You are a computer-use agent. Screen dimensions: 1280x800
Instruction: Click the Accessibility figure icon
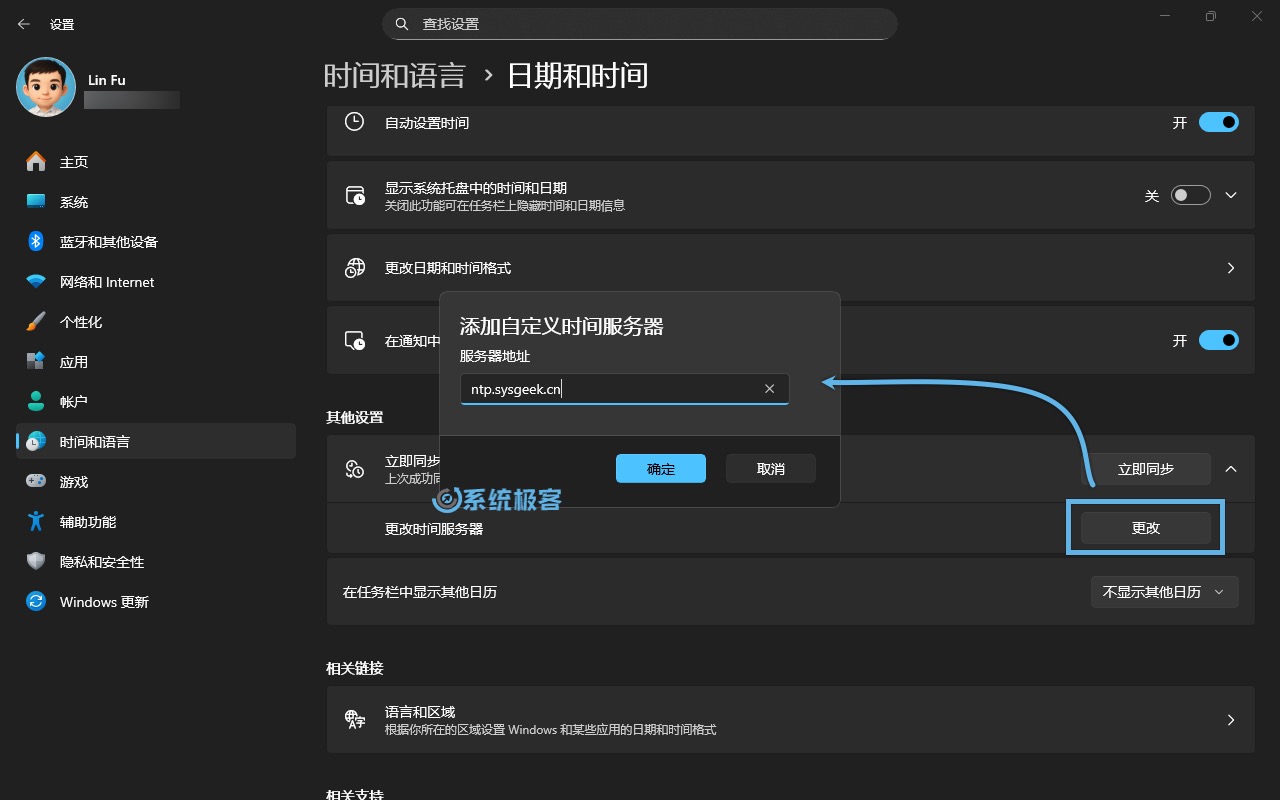point(36,522)
